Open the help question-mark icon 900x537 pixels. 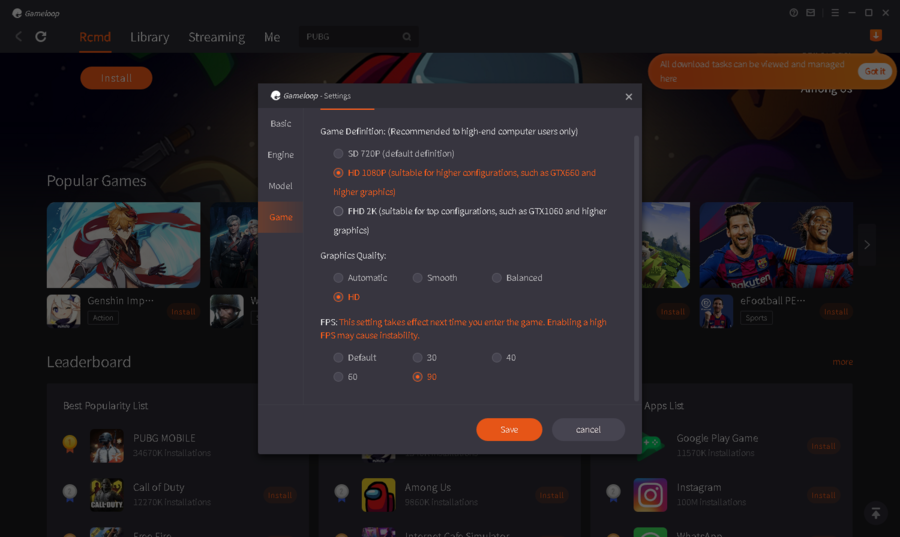click(x=793, y=13)
